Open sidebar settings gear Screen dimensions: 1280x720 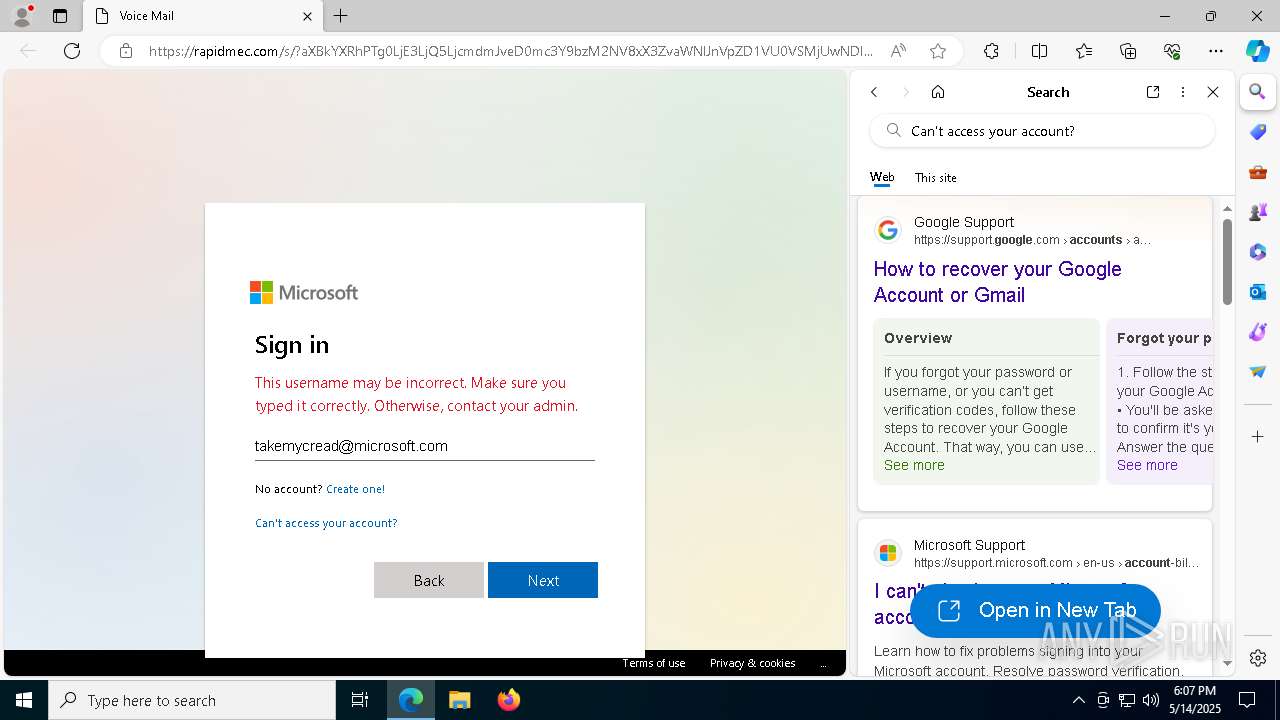tap(1258, 658)
